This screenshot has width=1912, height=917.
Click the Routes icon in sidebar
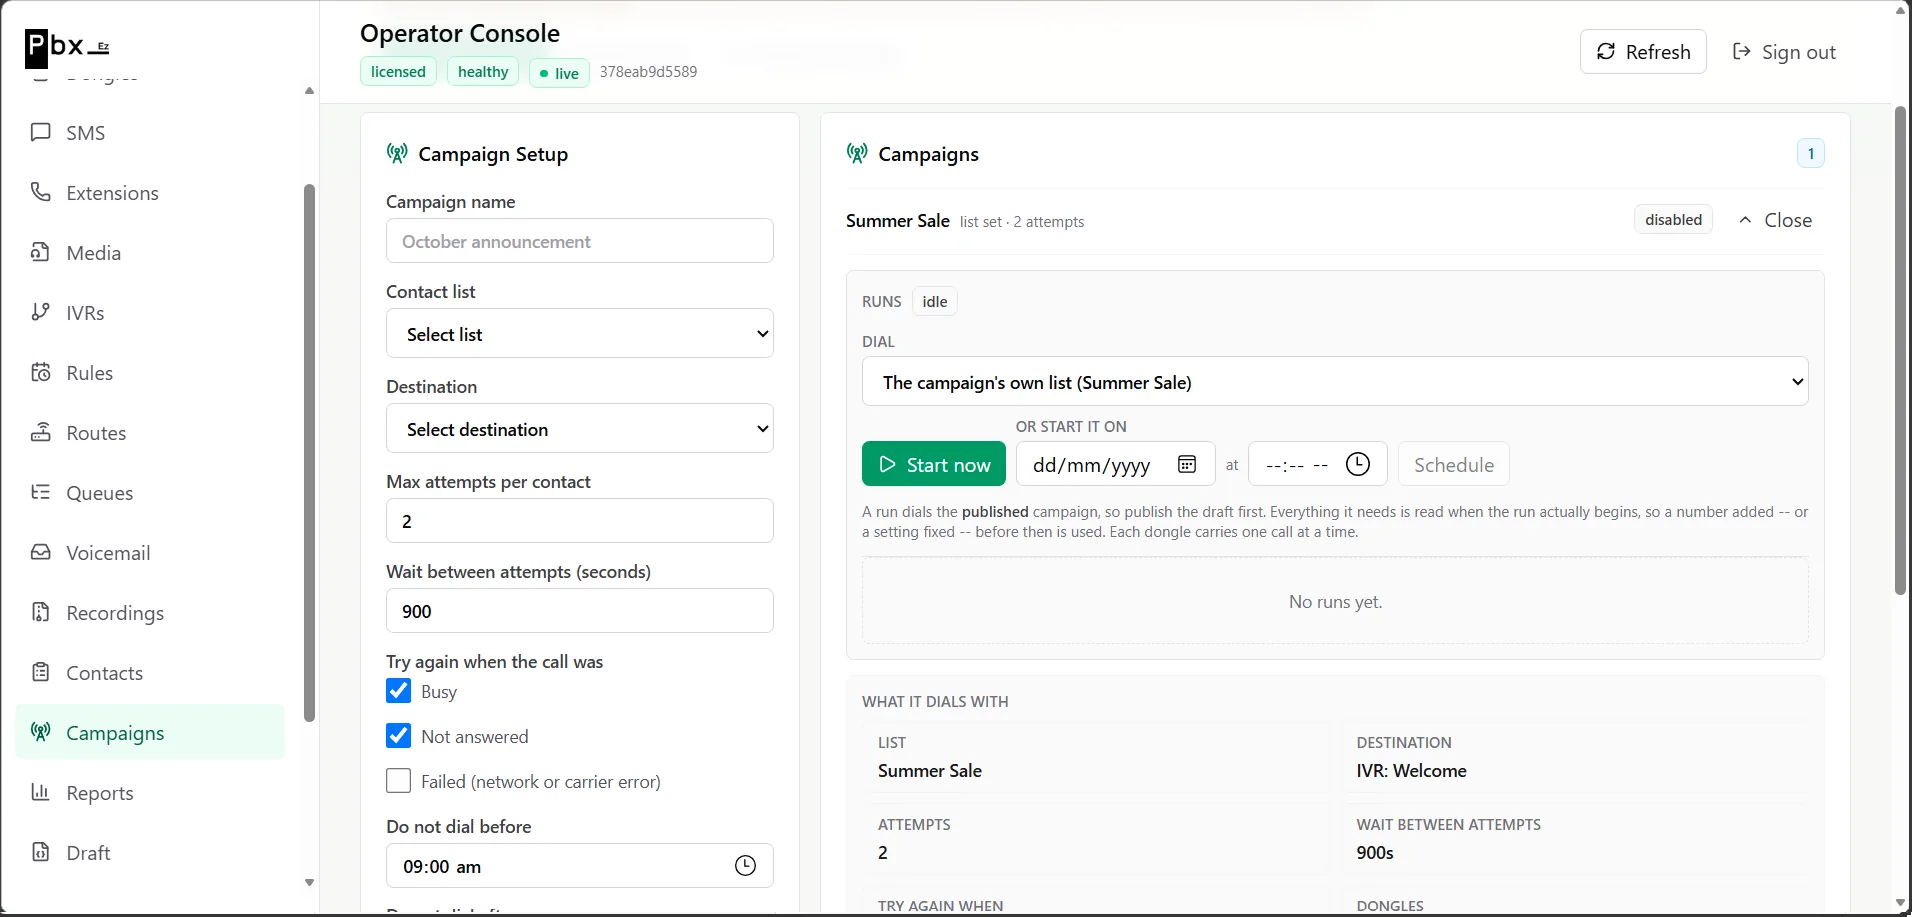(41, 432)
